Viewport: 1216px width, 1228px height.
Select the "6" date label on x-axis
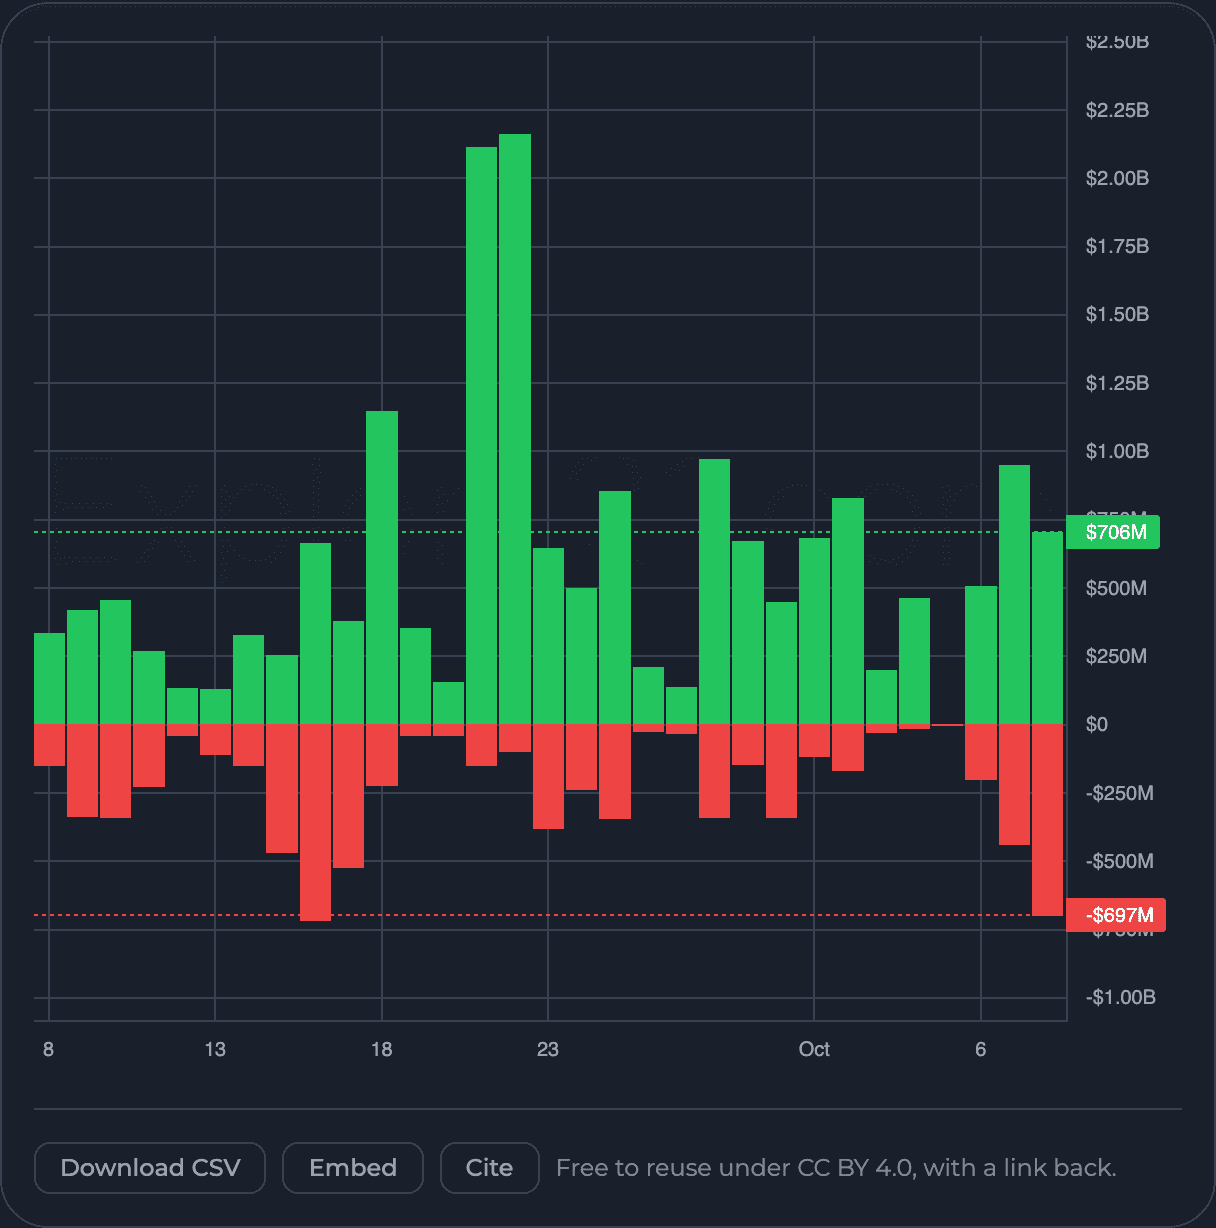click(981, 1049)
